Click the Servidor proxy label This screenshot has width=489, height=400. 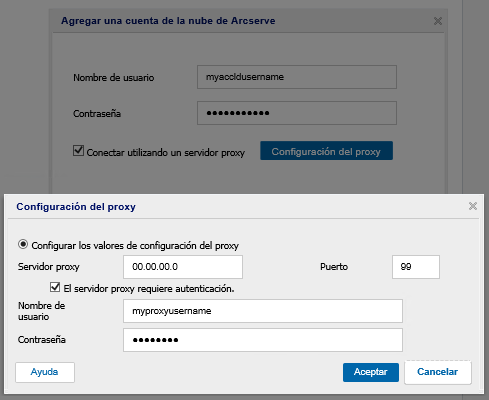click(x=49, y=267)
